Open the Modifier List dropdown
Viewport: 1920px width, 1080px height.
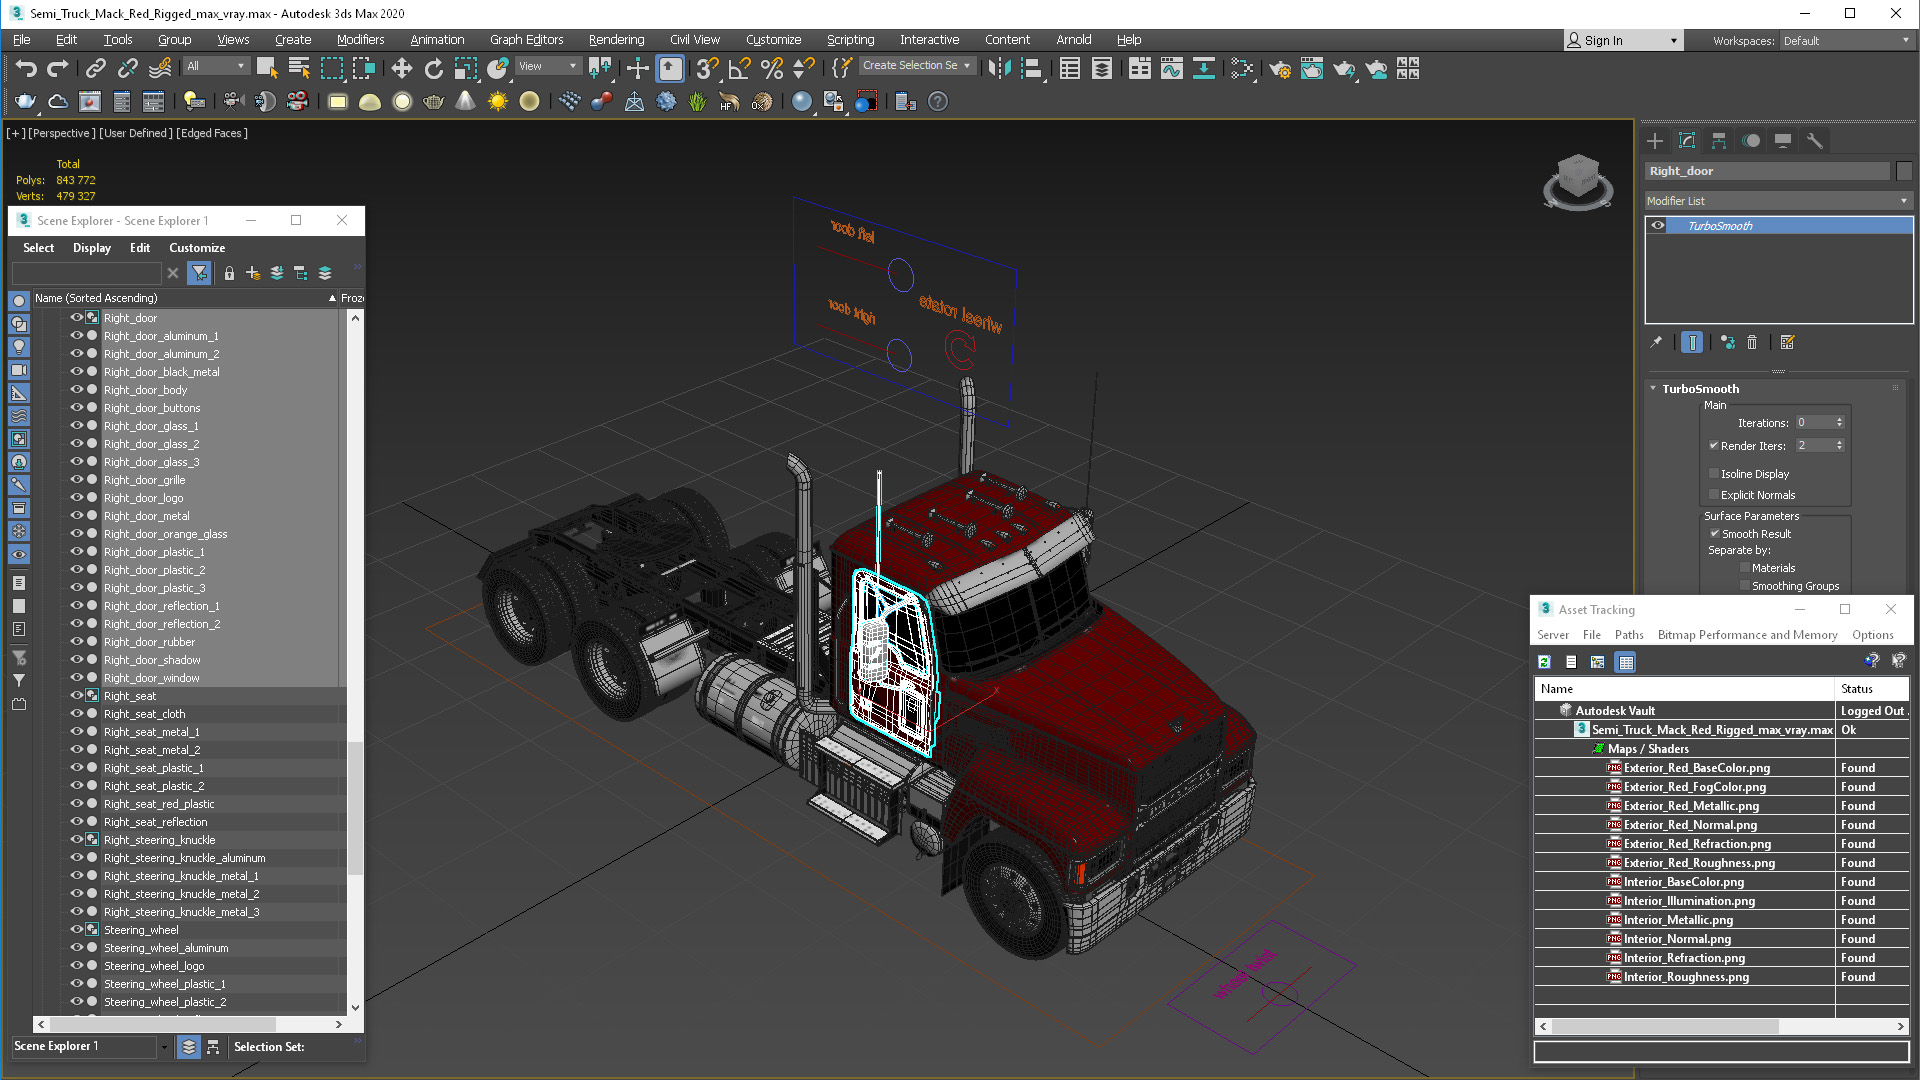(x=1778, y=201)
